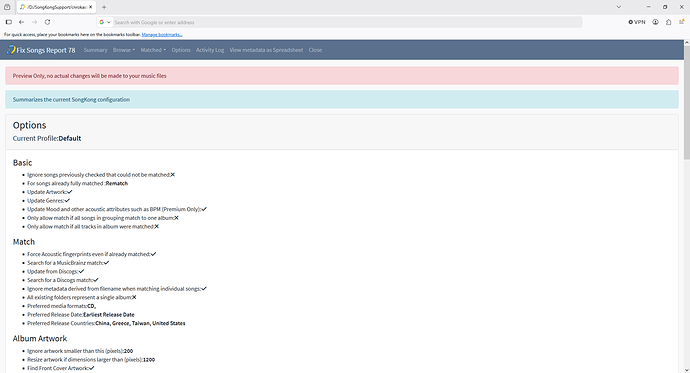Click 'Only allow match if all songs in grouping' line
Image resolution: width=690 pixels, height=373 pixels.
[103, 218]
